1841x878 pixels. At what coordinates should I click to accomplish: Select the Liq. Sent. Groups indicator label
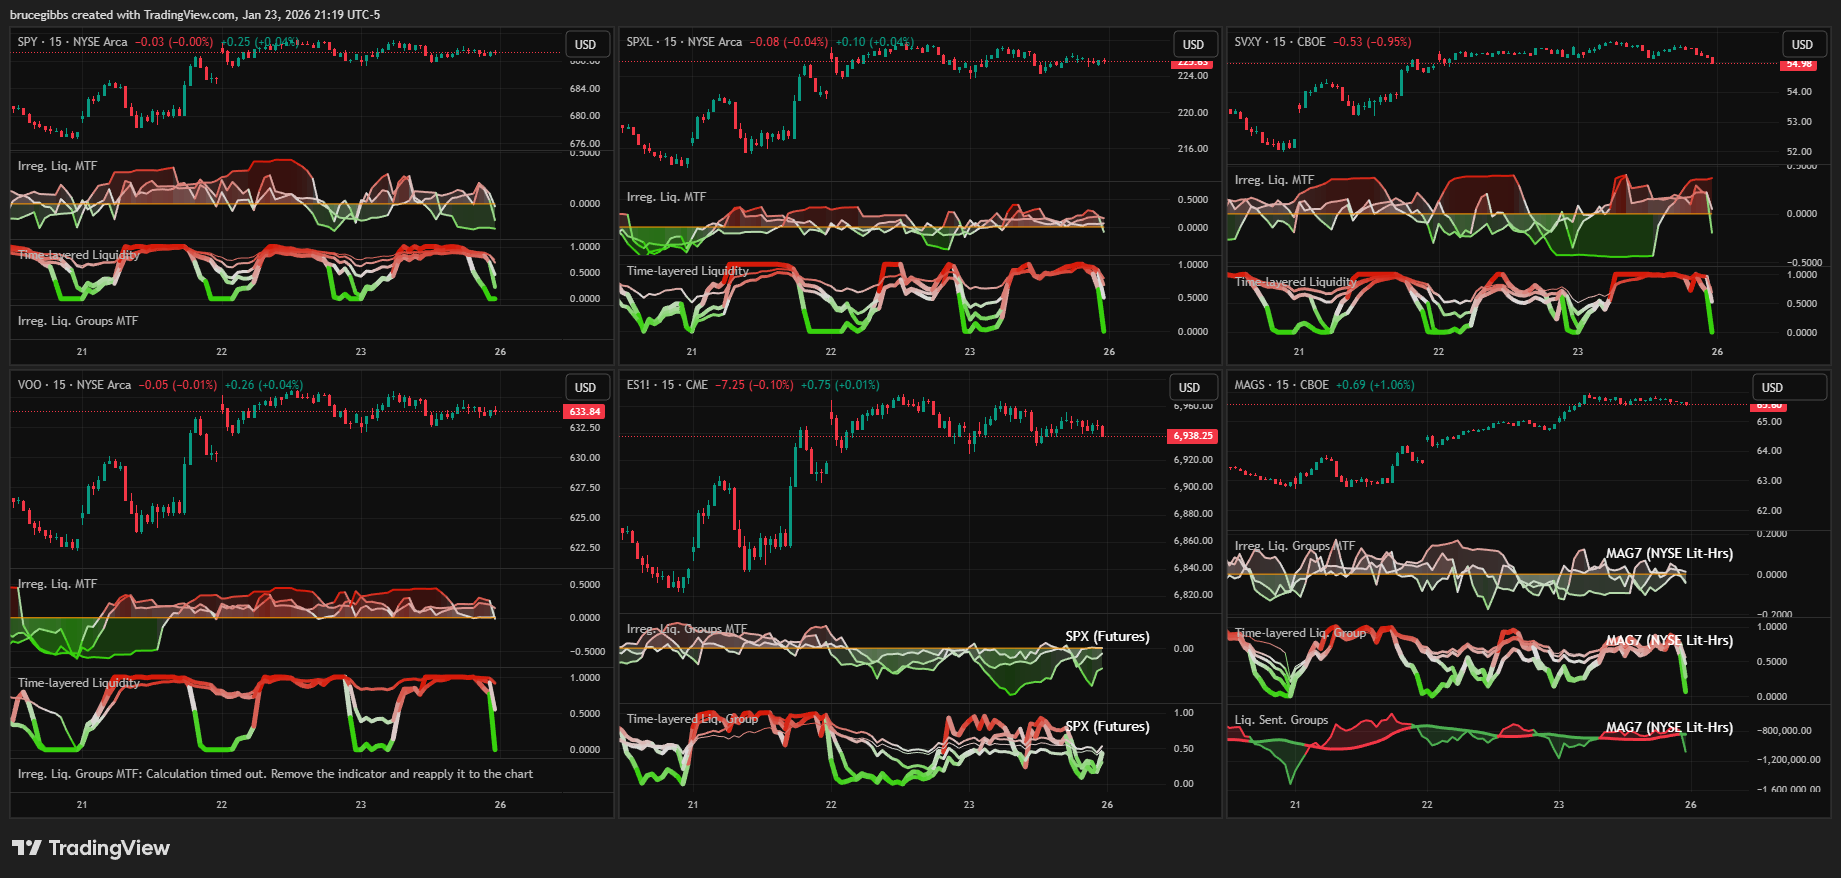point(1281,720)
